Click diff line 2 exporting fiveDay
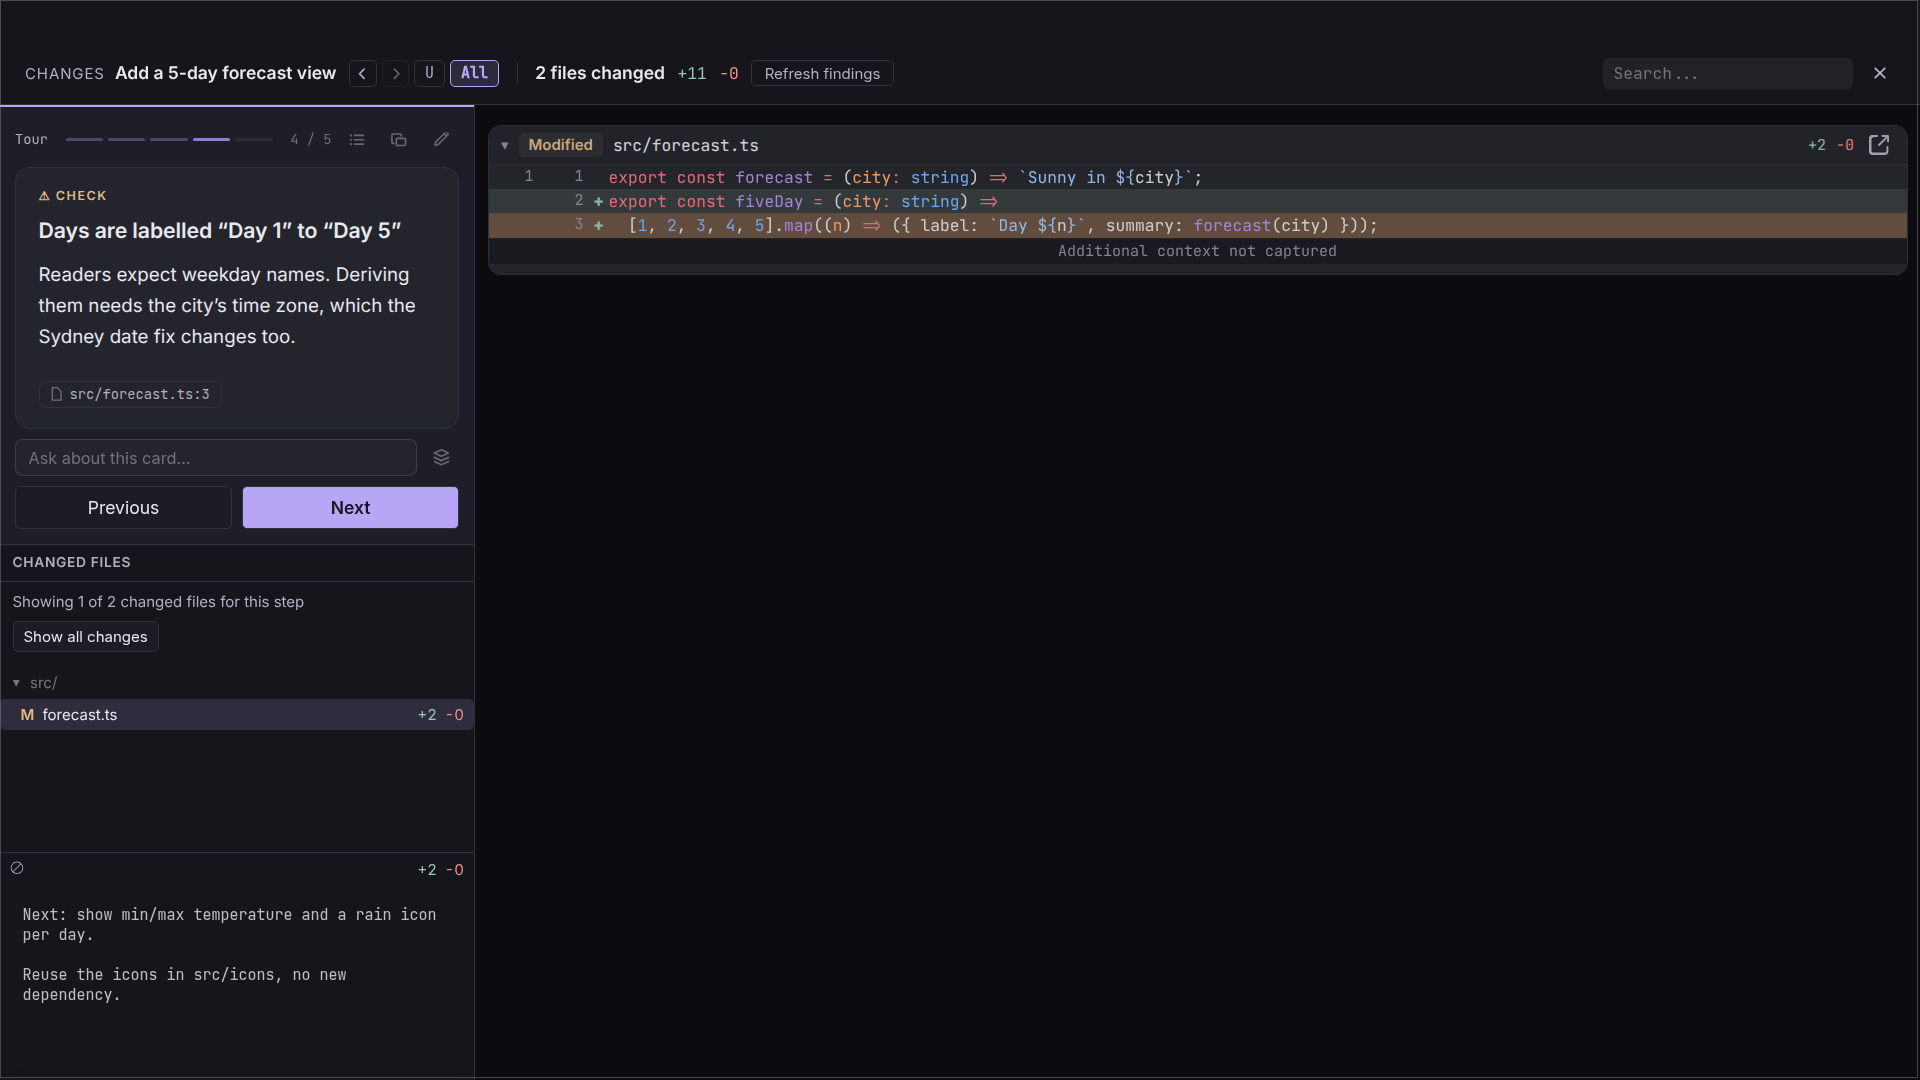 click(x=1197, y=202)
